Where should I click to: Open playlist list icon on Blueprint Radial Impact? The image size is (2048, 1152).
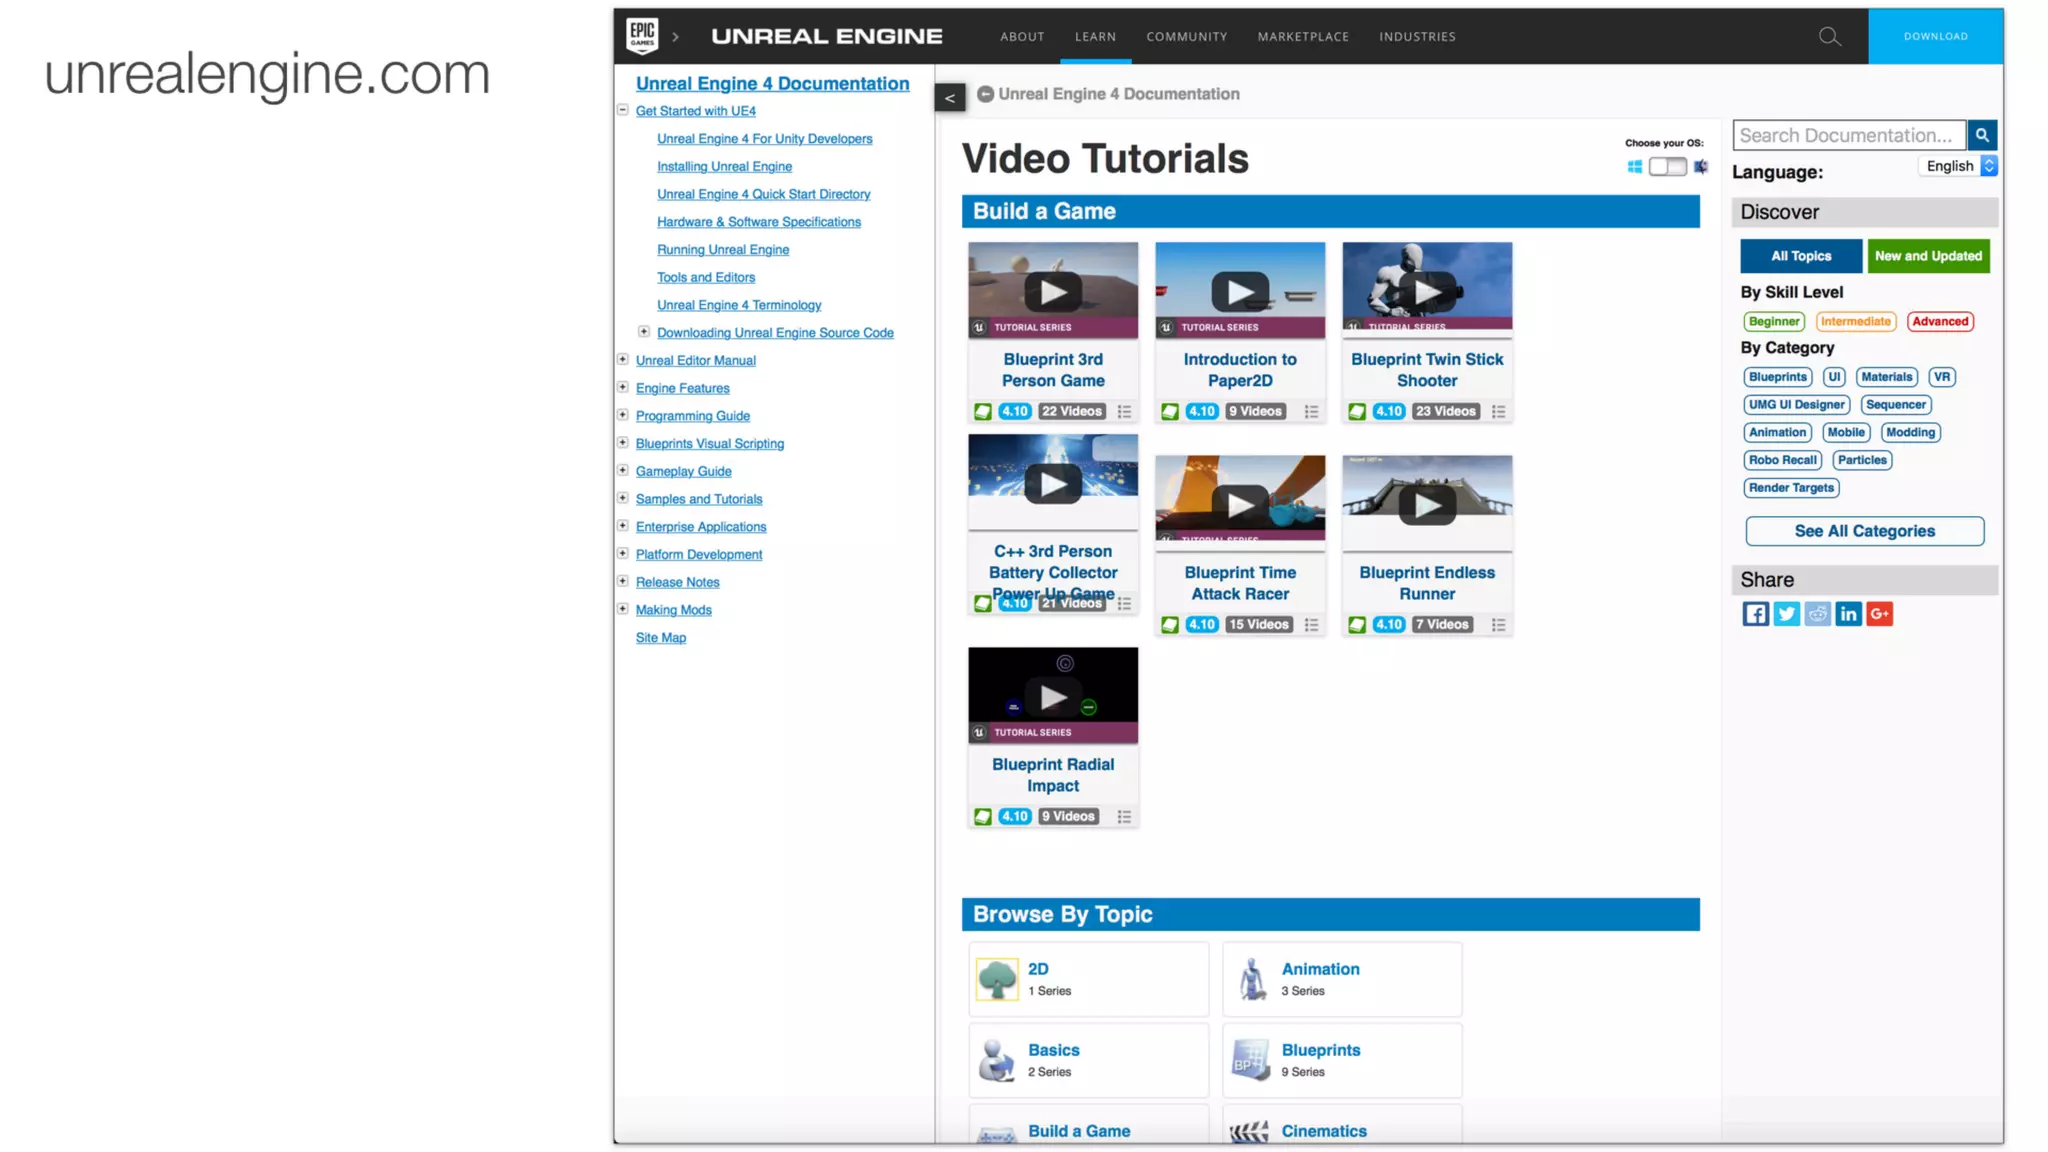1124,817
